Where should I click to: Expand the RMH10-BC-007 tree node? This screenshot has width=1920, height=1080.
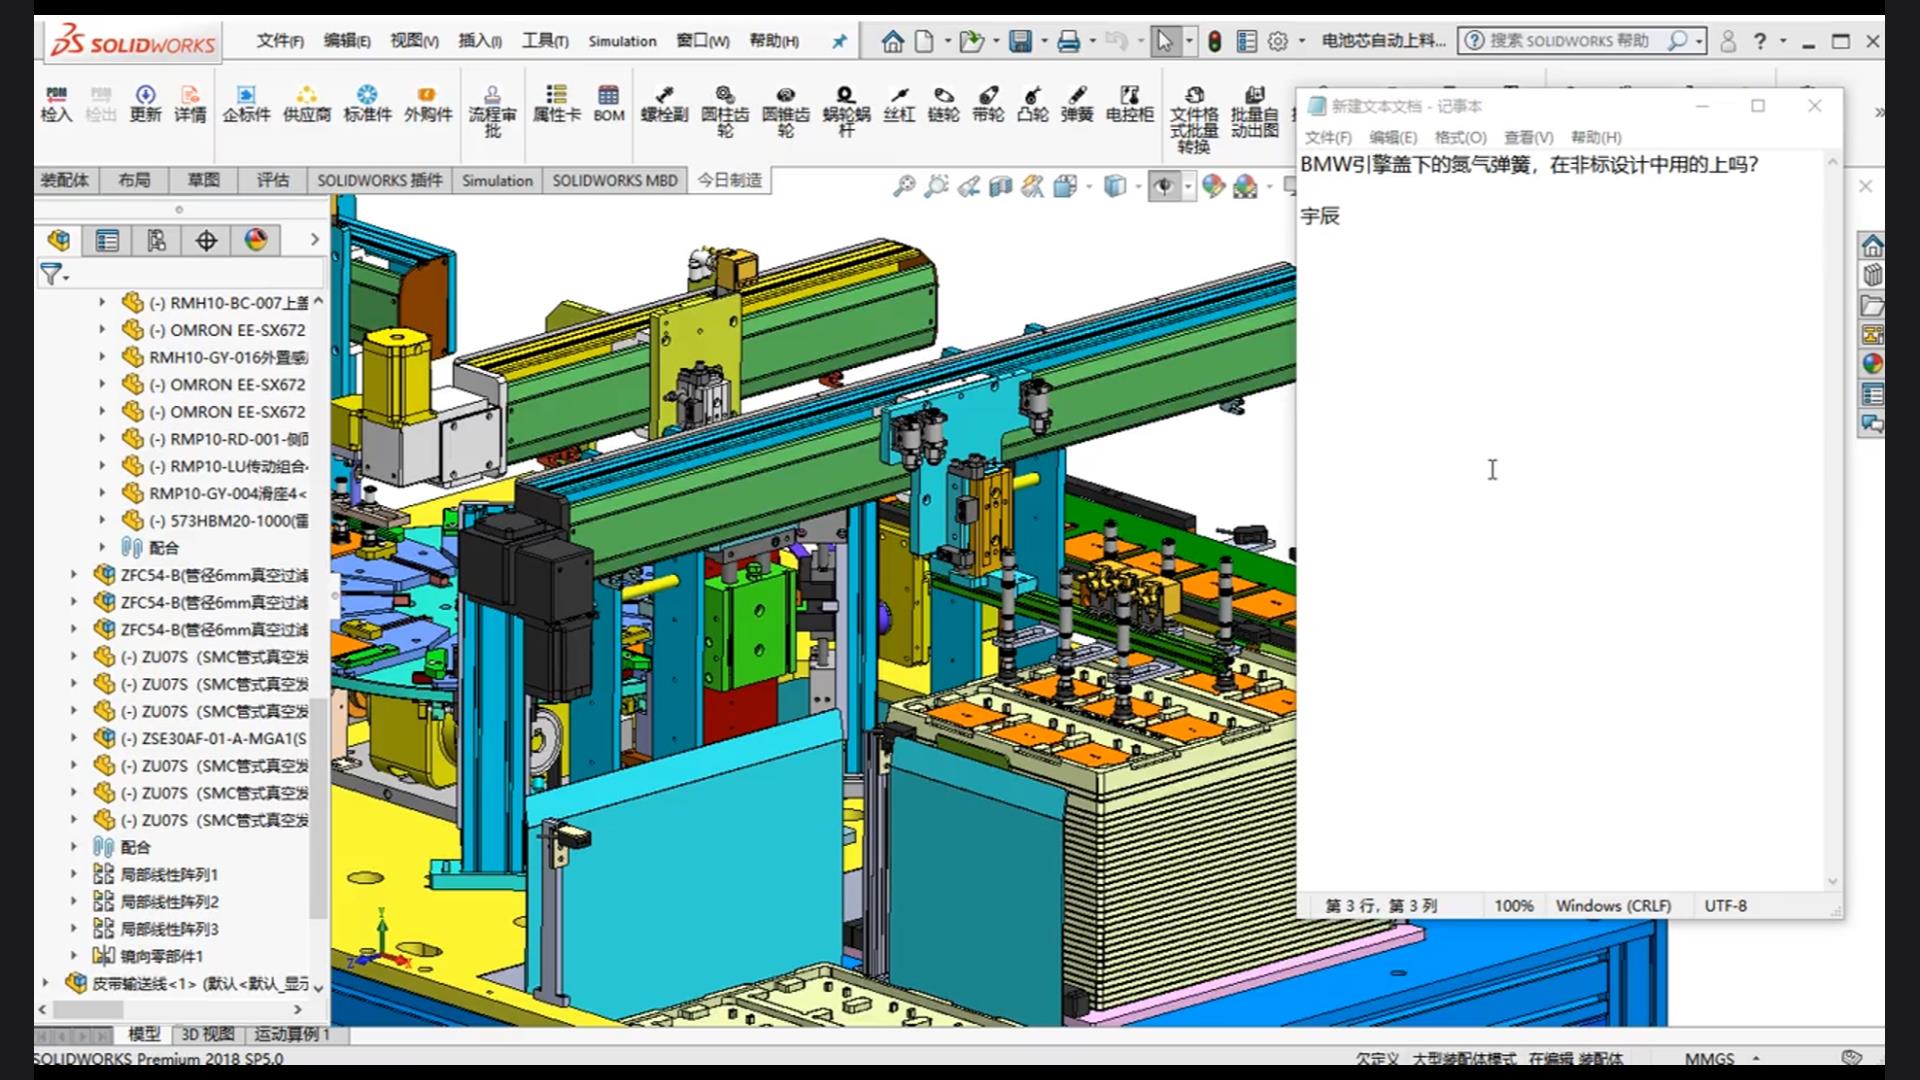click(102, 301)
